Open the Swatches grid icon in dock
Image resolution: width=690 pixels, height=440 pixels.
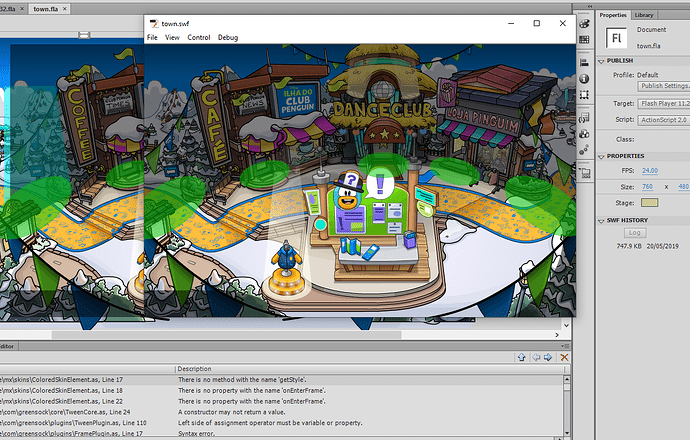pyautogui.click(x=584, y=39)
